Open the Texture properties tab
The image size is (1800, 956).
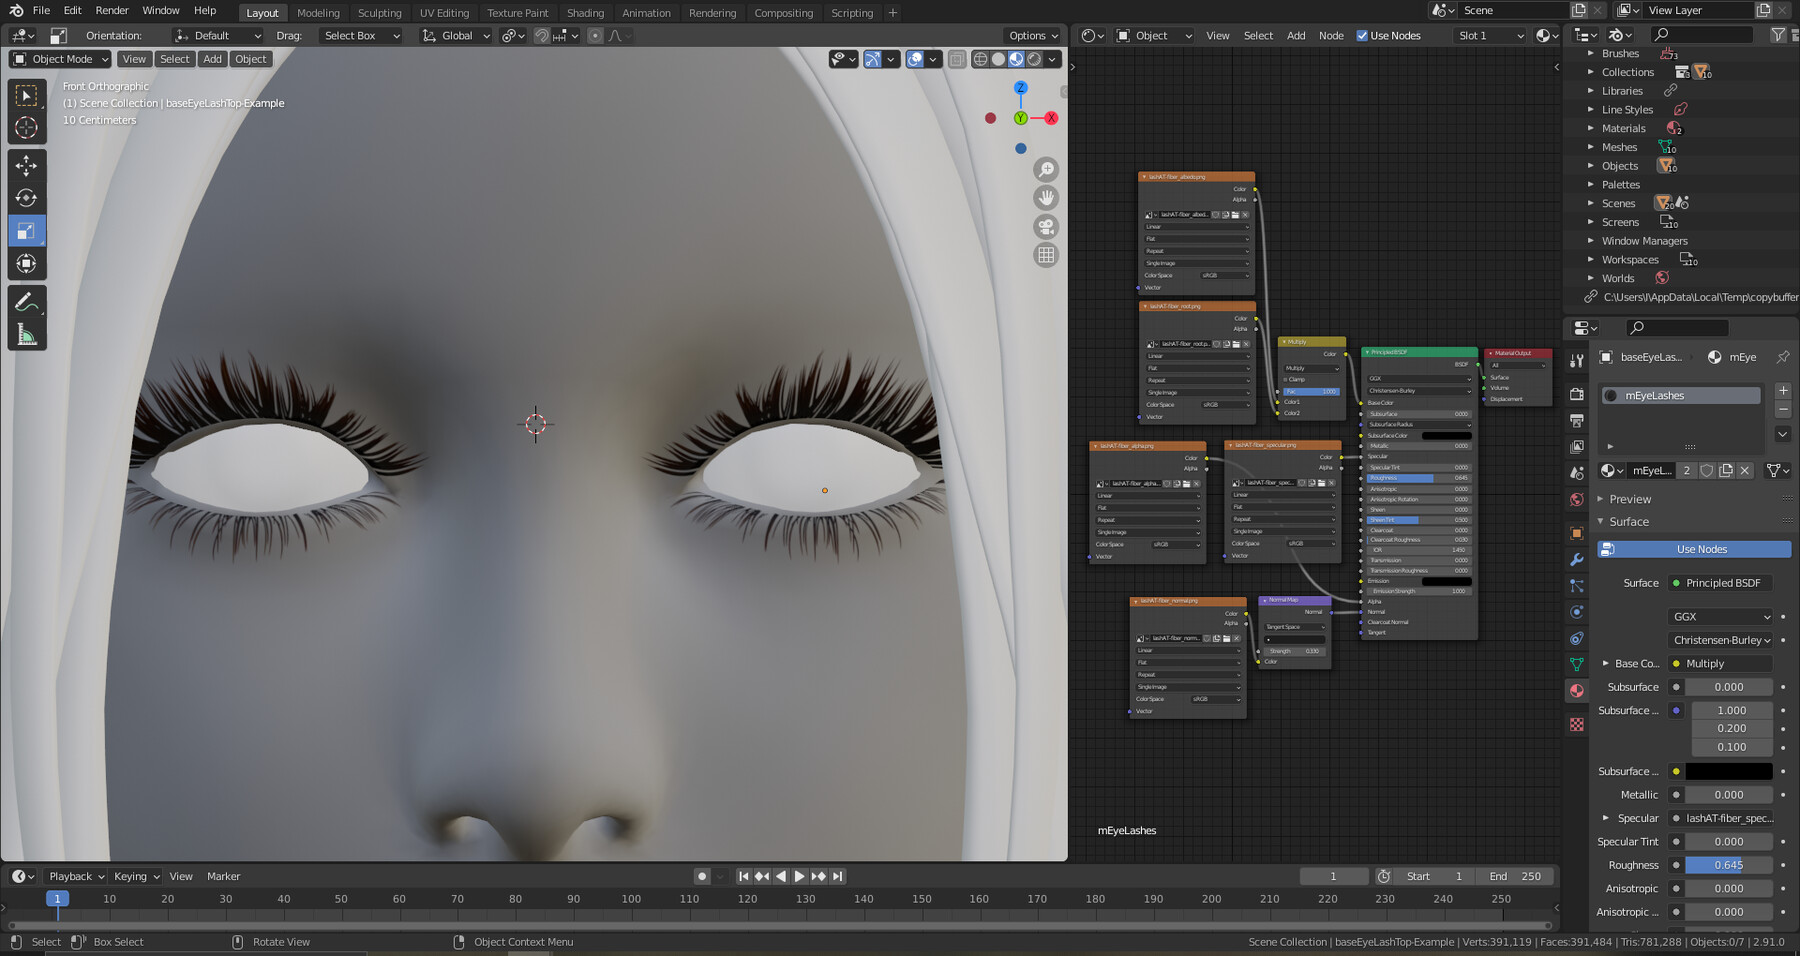click(x=1577, y=724)
